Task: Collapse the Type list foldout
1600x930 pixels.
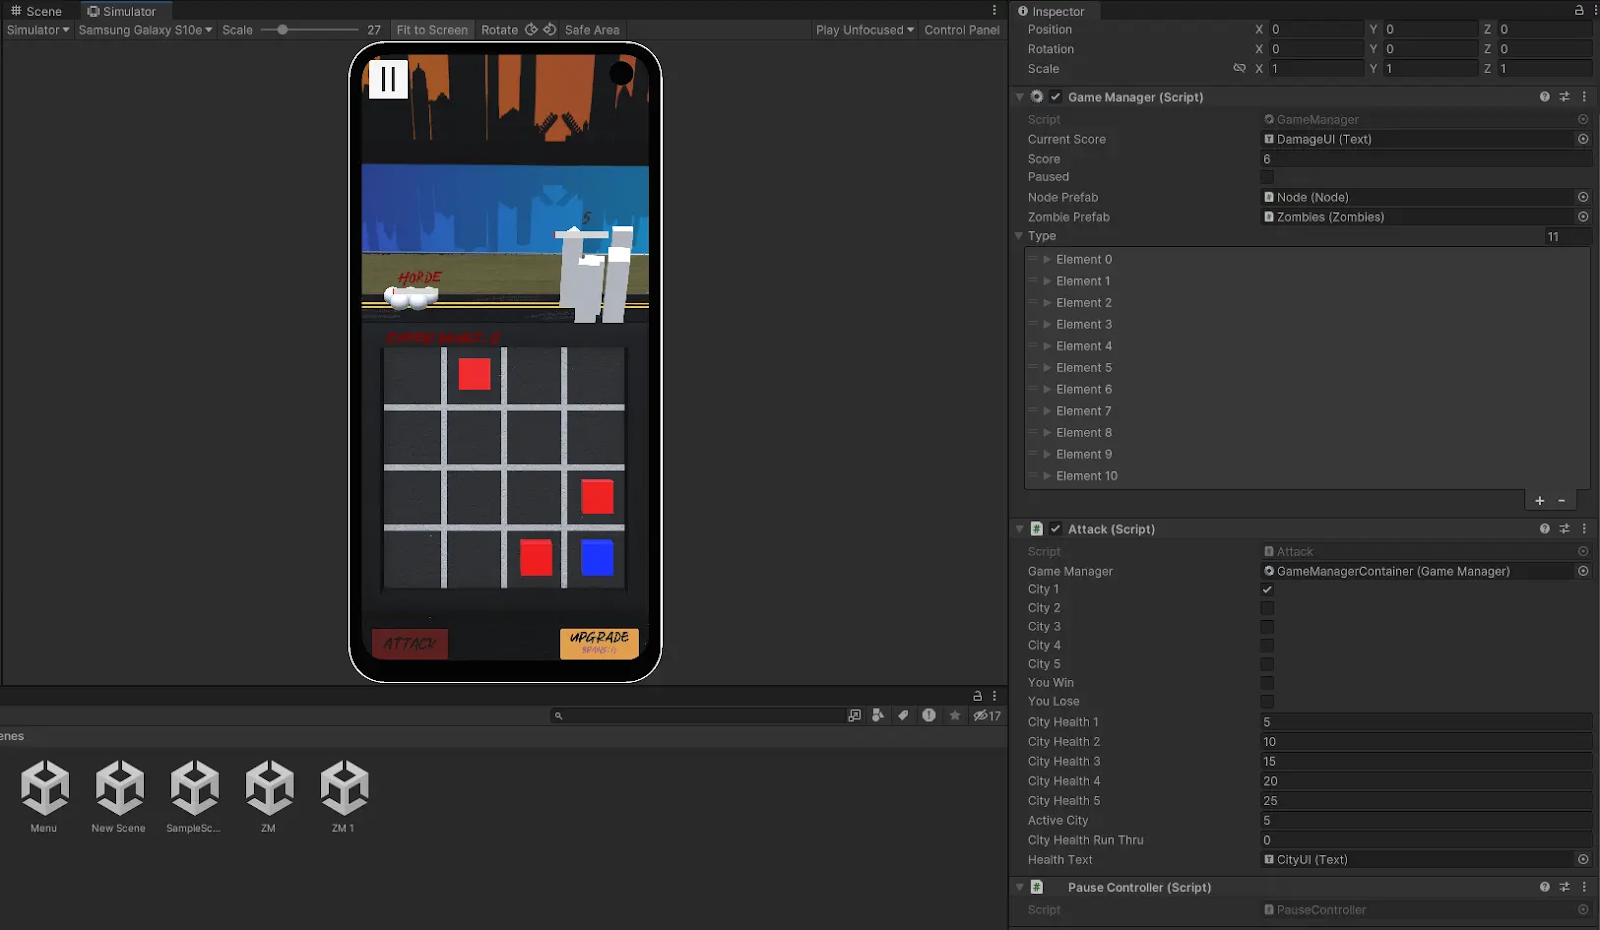Action: tap(1019, 236)
